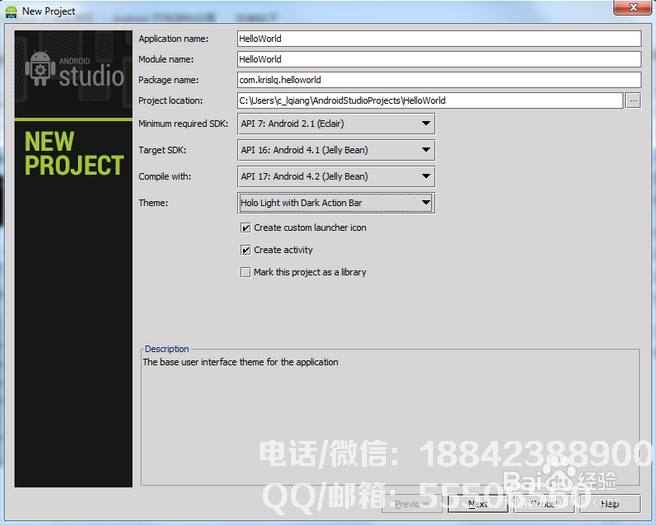This screenshot has height=525, width=656.
Task: Click the 'Minimum required SDK:' label
Action: [x=183, y=124]
